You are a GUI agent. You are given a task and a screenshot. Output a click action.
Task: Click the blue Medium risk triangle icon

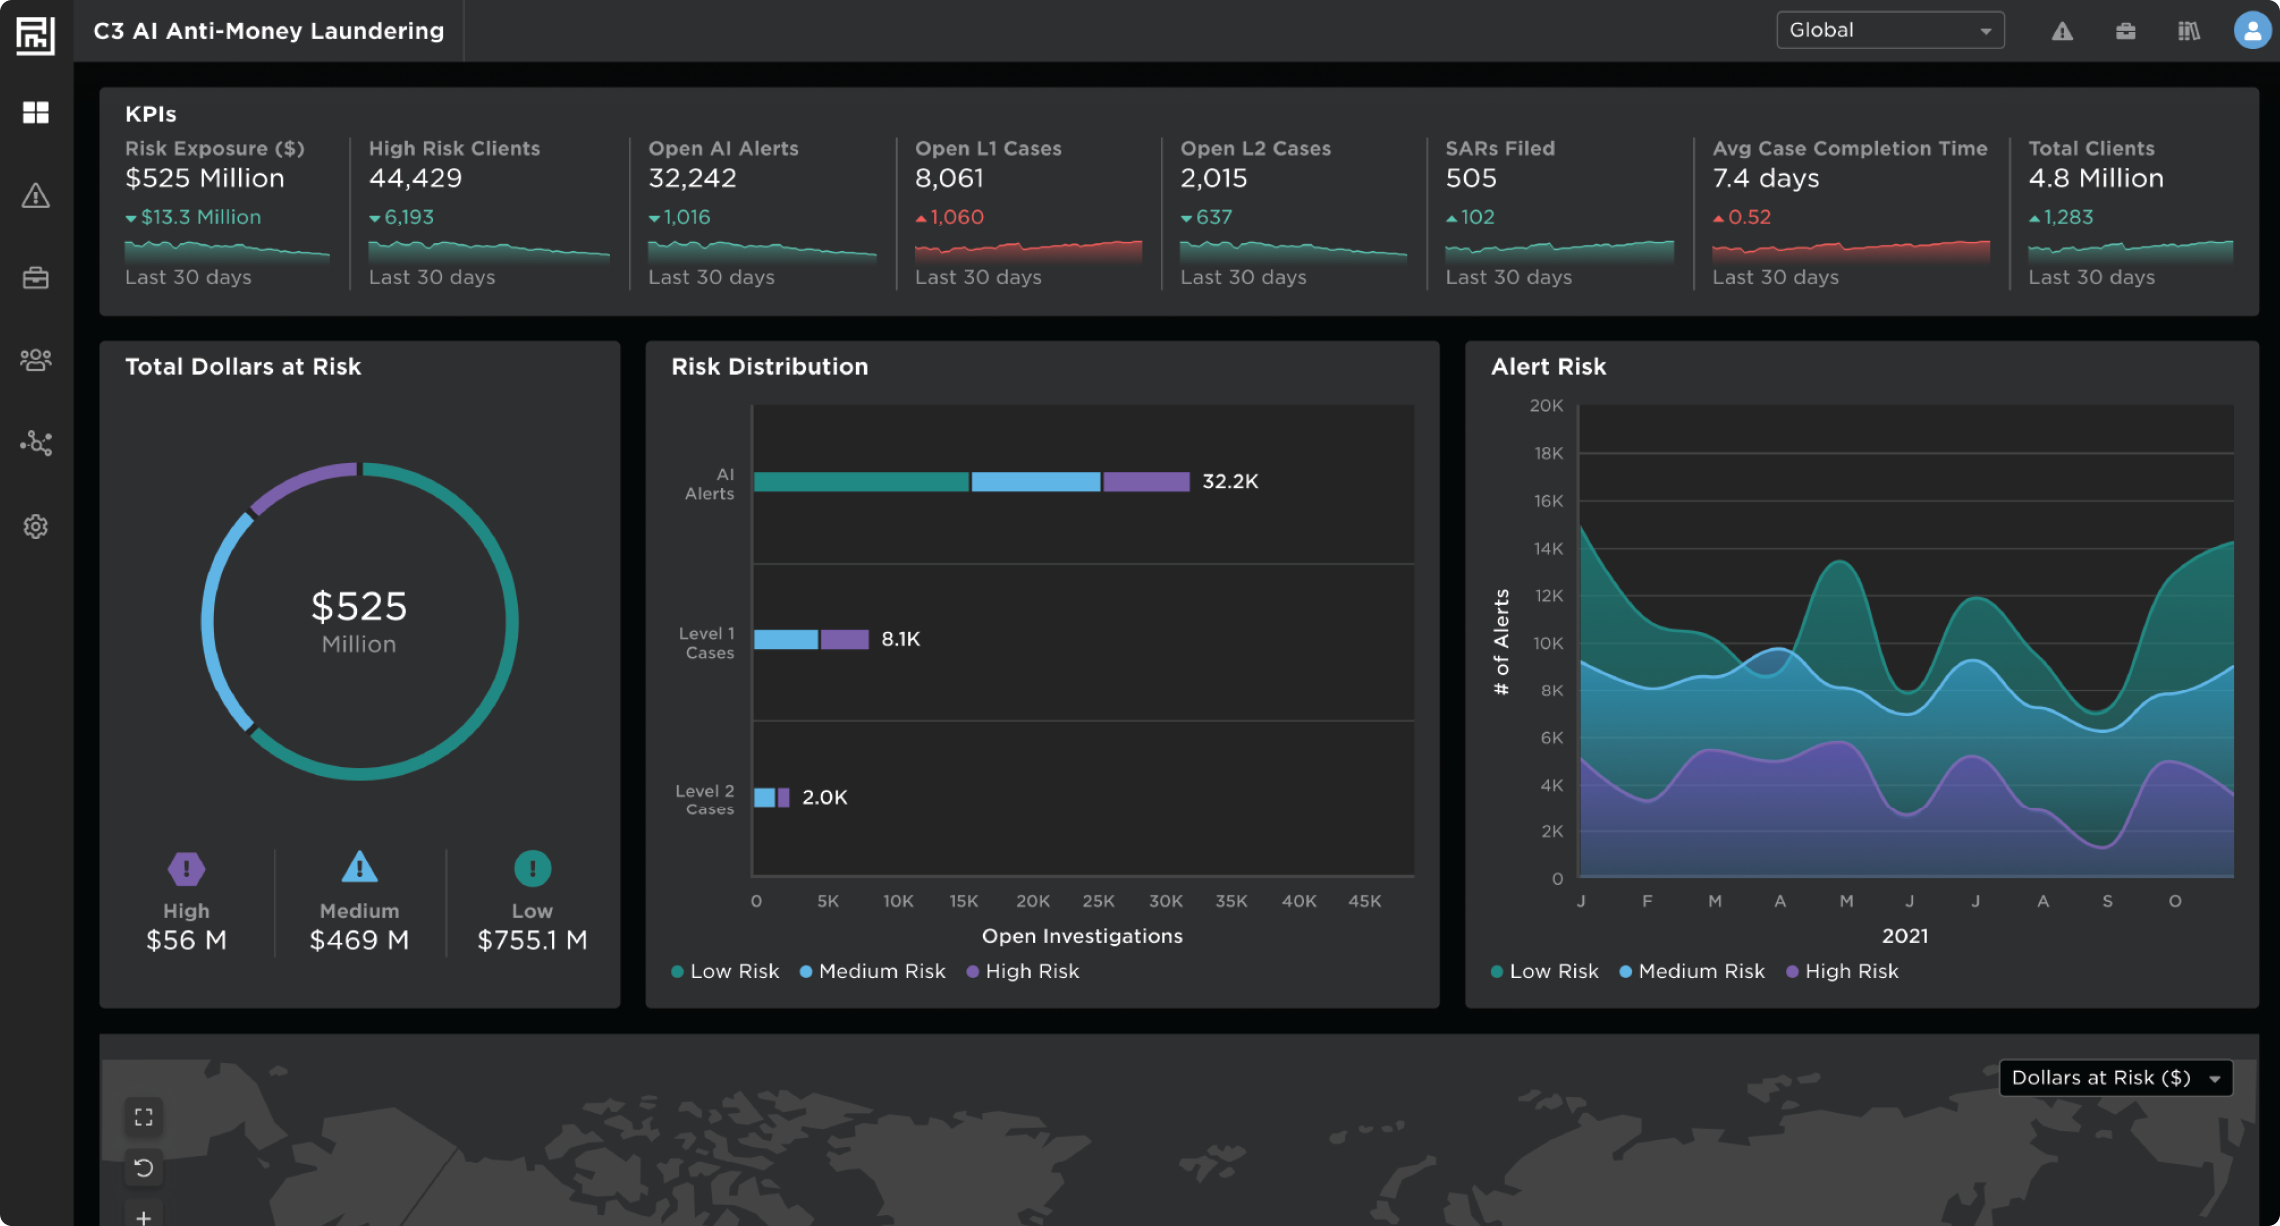(x=359, y=866)
